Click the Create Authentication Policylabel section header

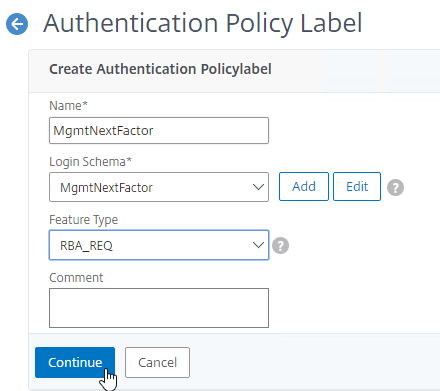pyautogui.click(x=160, y=69)
